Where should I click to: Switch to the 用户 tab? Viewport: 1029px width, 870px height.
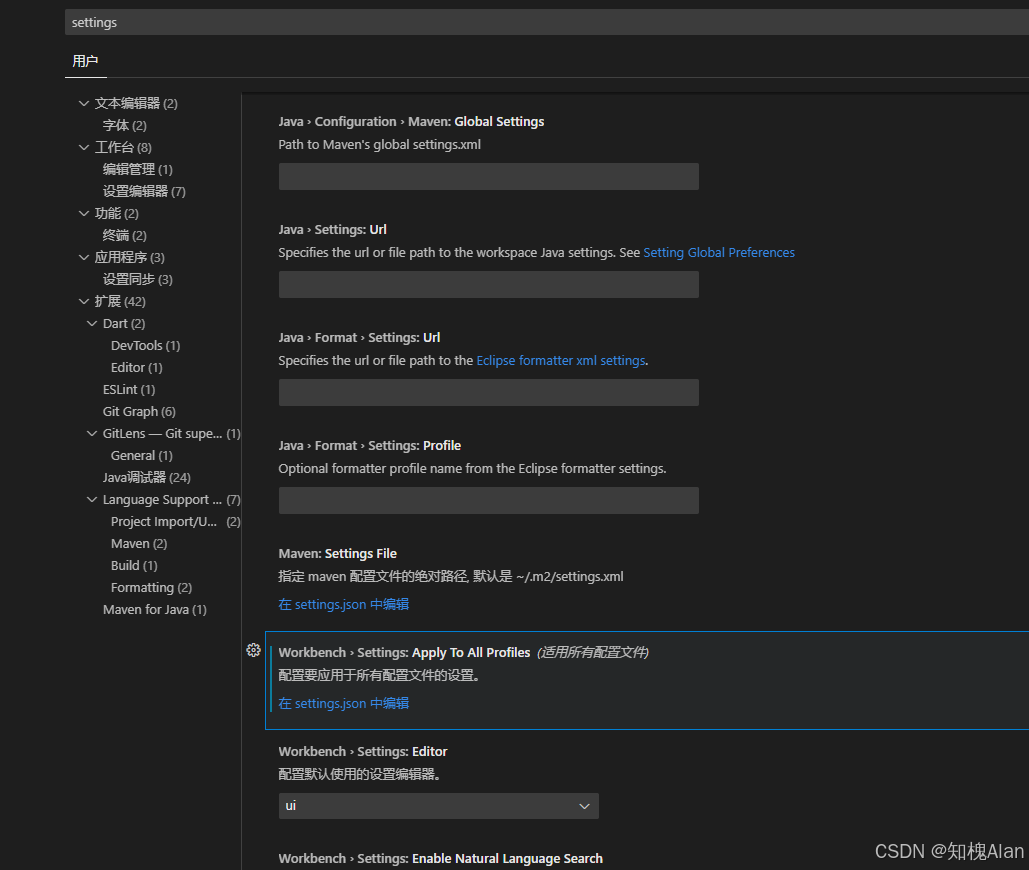86,60
